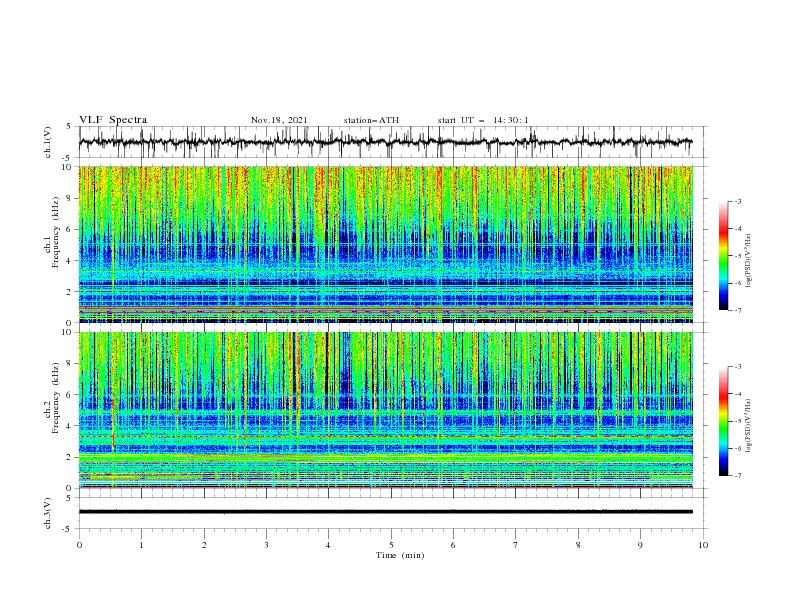792x612 pixels.
Task: Click the "-3" label on ch.2 colorbar
Action: [x=738, y=367]
